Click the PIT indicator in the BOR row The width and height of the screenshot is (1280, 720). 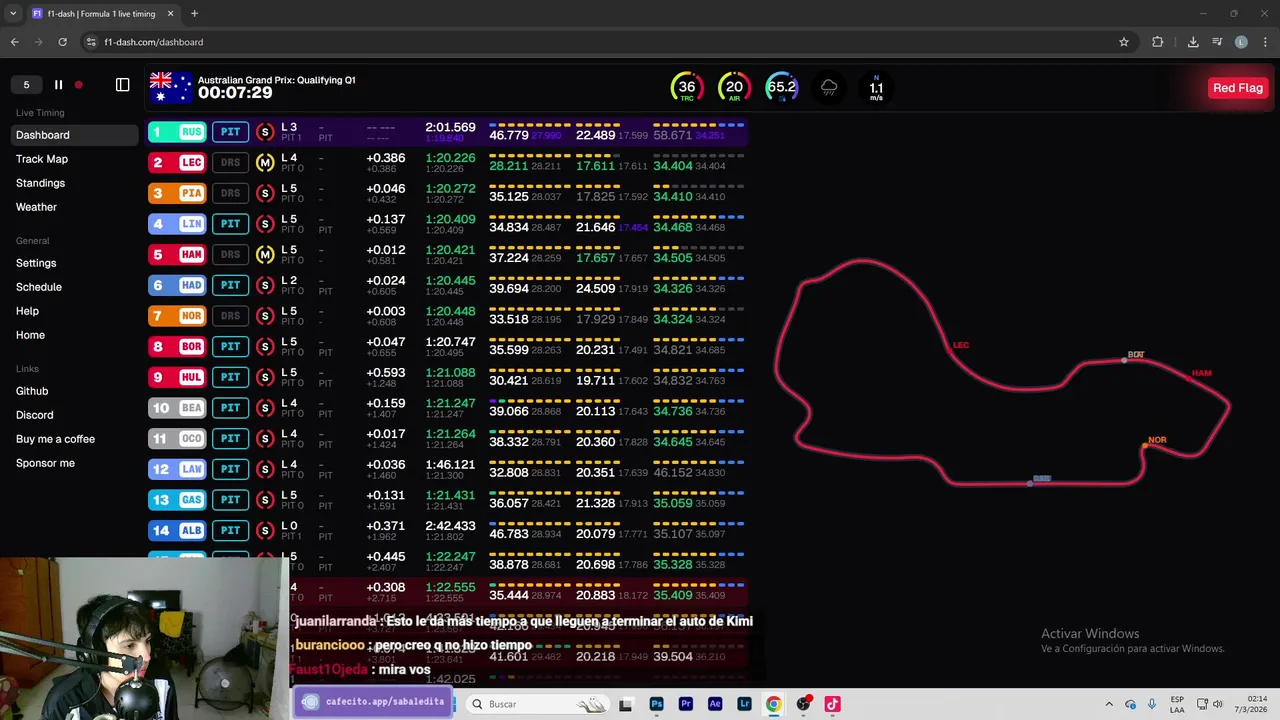click(x=230, y=346)
